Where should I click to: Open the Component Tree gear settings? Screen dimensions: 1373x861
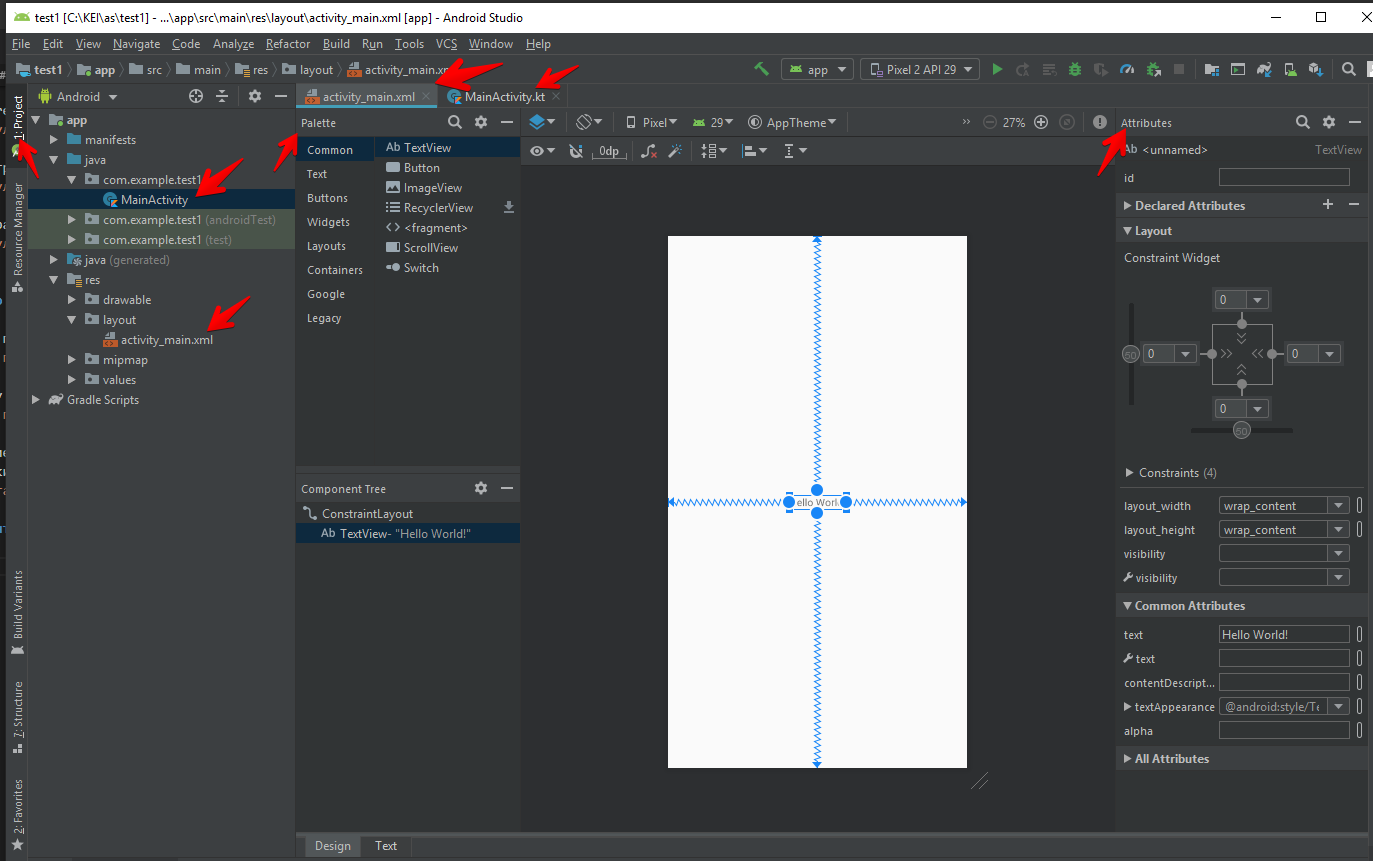481,488
